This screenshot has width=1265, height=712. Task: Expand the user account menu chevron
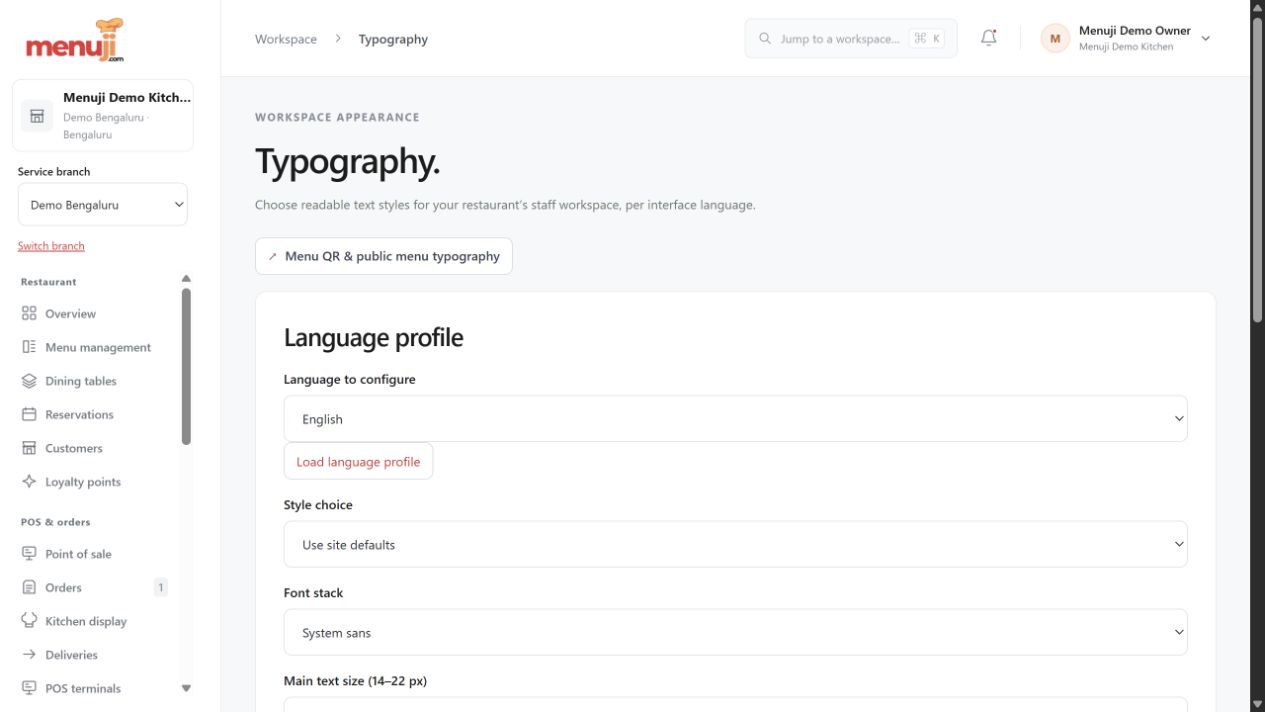click(x=1205, y=39)
